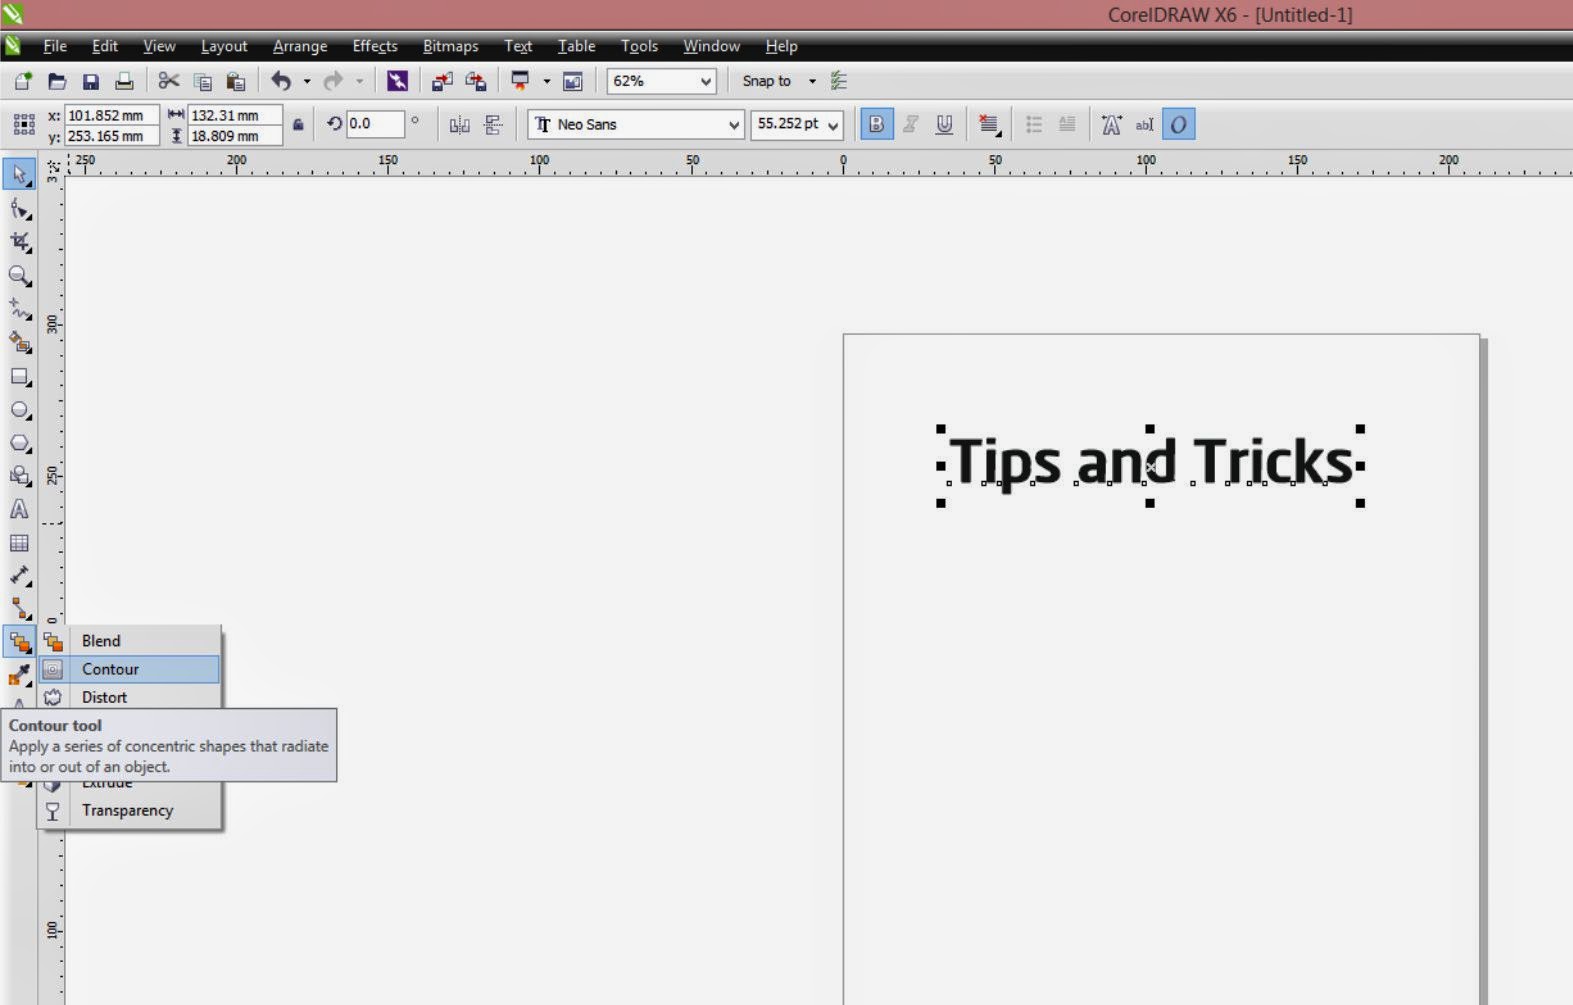The width and height of the screenshot is (1573, 1005).
Task: Open the Neo Sans font list
Action: point(733,125)
